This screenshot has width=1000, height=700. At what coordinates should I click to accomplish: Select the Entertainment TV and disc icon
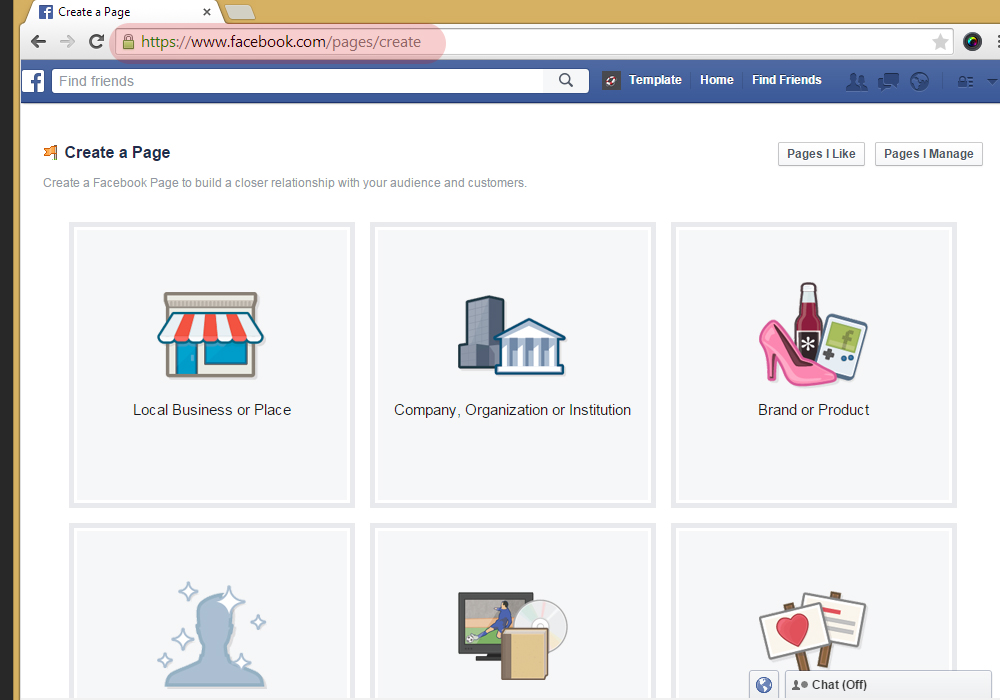coord(512,636)
